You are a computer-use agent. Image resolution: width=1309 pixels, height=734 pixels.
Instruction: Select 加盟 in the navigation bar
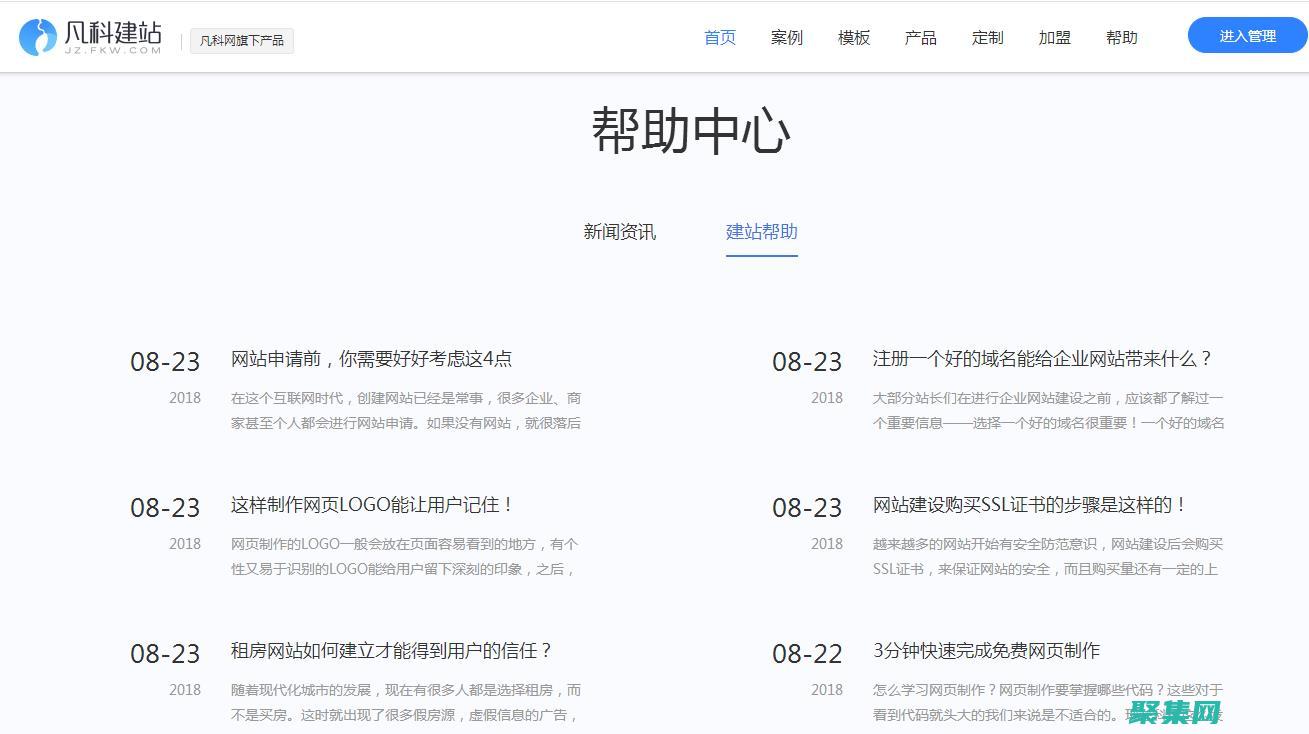pyautogui.click(x=1054, y=37)
